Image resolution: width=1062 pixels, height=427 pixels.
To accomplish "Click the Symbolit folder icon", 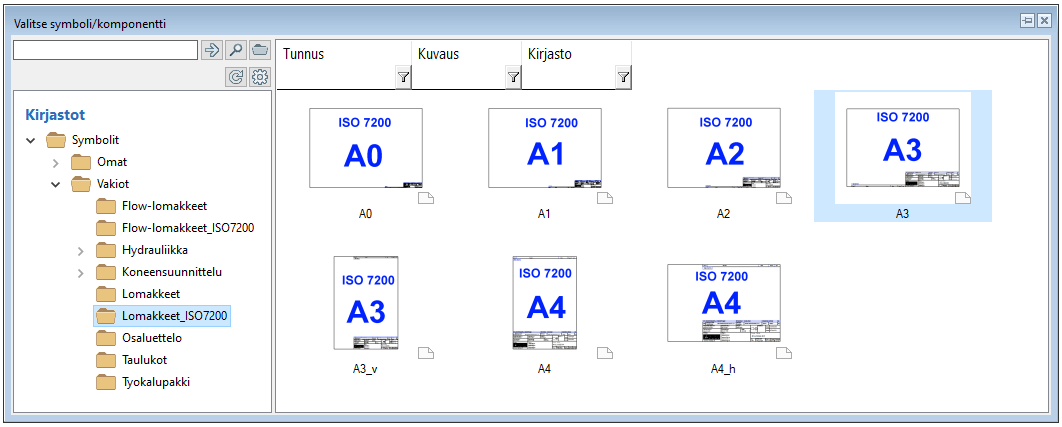I will click(57, 140).
